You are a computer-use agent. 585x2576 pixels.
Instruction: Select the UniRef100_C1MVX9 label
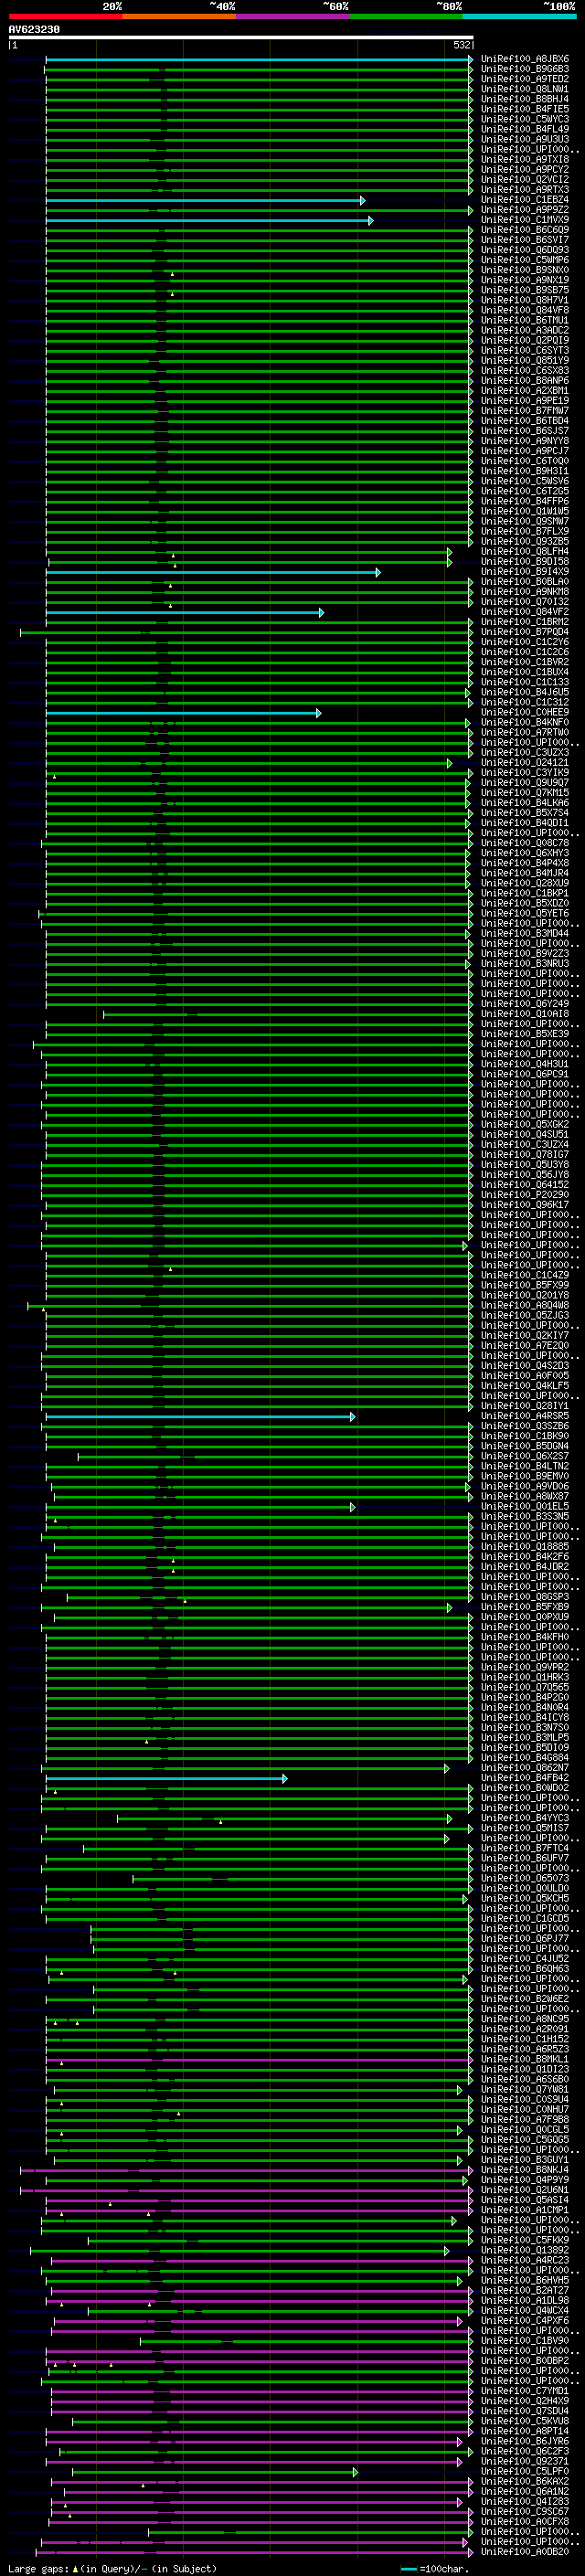pyautogui.click(x=525, y=220)
